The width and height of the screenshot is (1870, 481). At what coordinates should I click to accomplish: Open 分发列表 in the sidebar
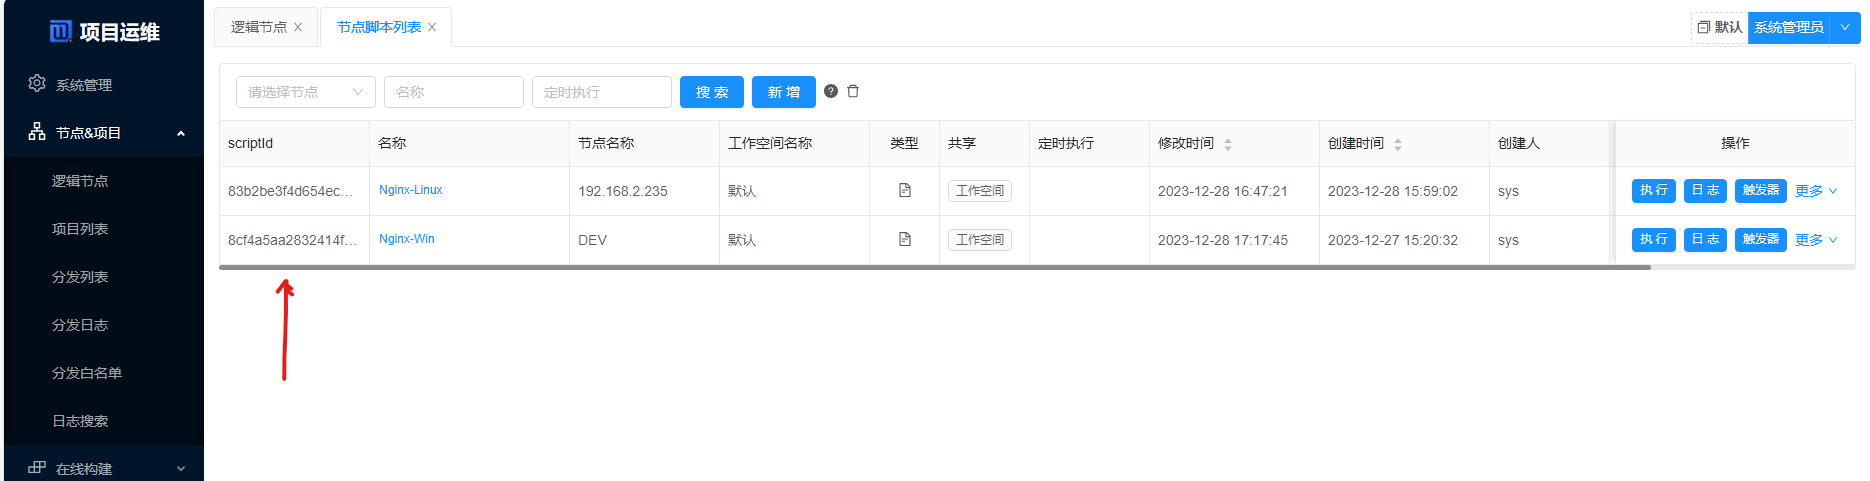tap(80, 277)
